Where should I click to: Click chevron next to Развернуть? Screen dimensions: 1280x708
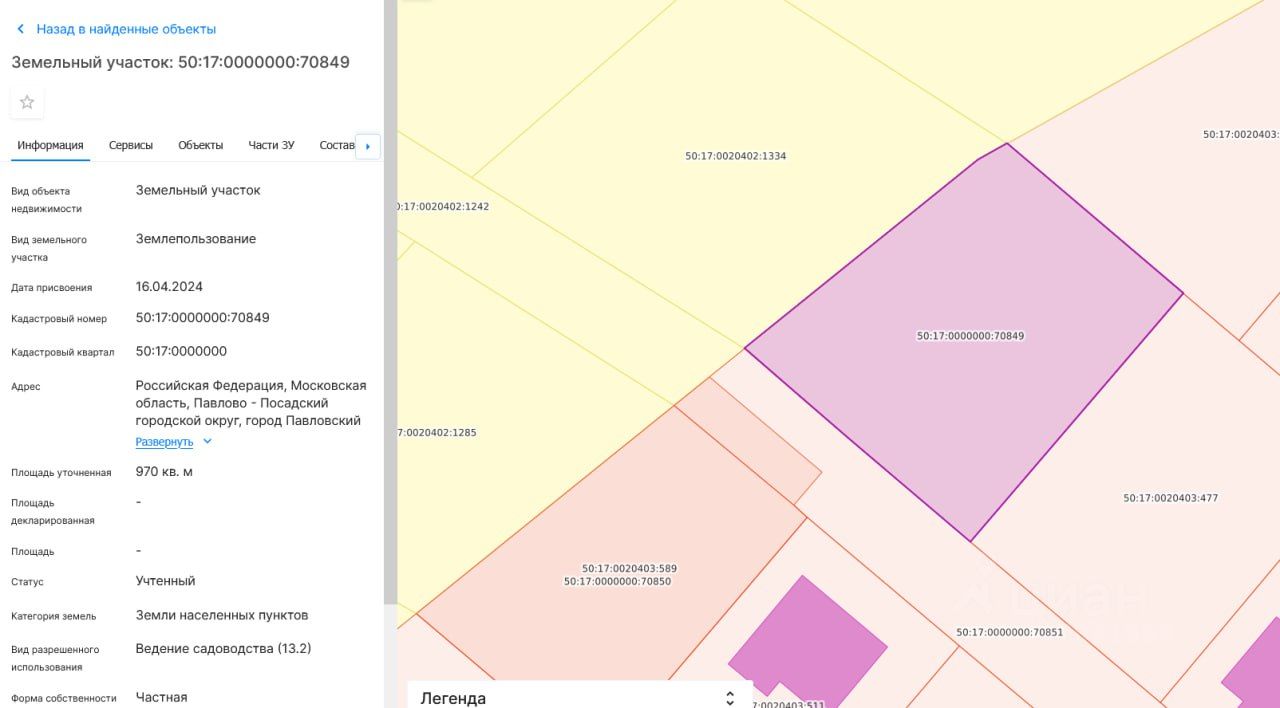[207, 441]
